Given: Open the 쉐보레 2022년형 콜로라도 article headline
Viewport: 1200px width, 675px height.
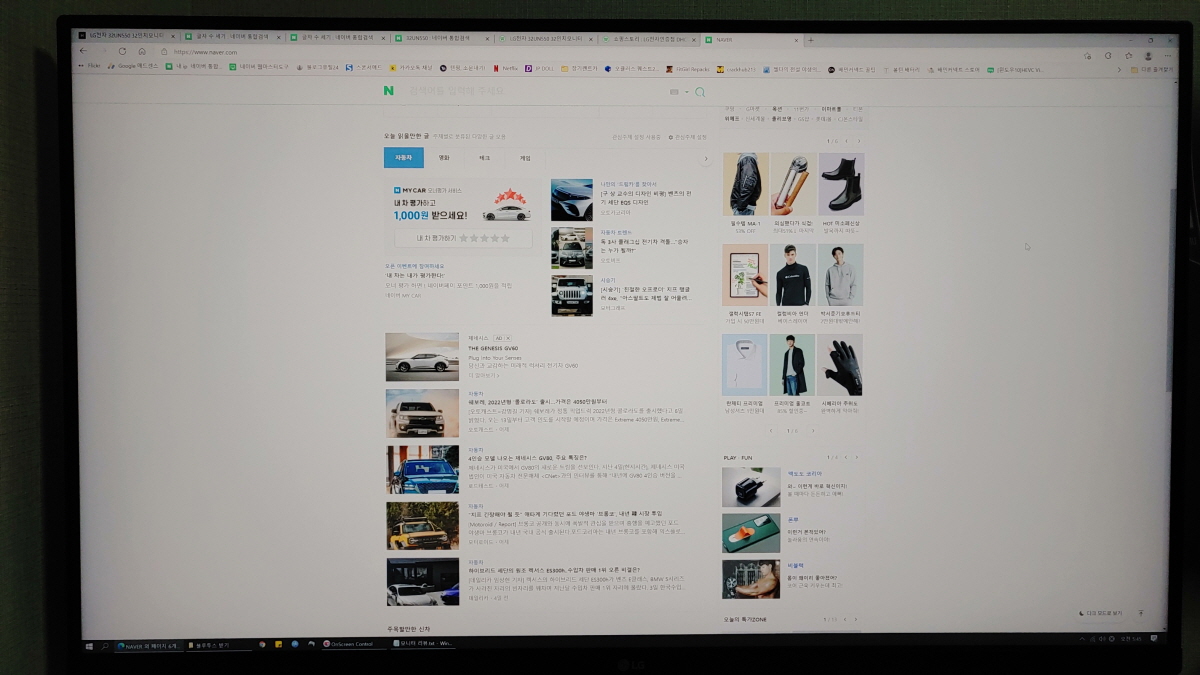Looking at the screenshot, I should click(537, 402).
